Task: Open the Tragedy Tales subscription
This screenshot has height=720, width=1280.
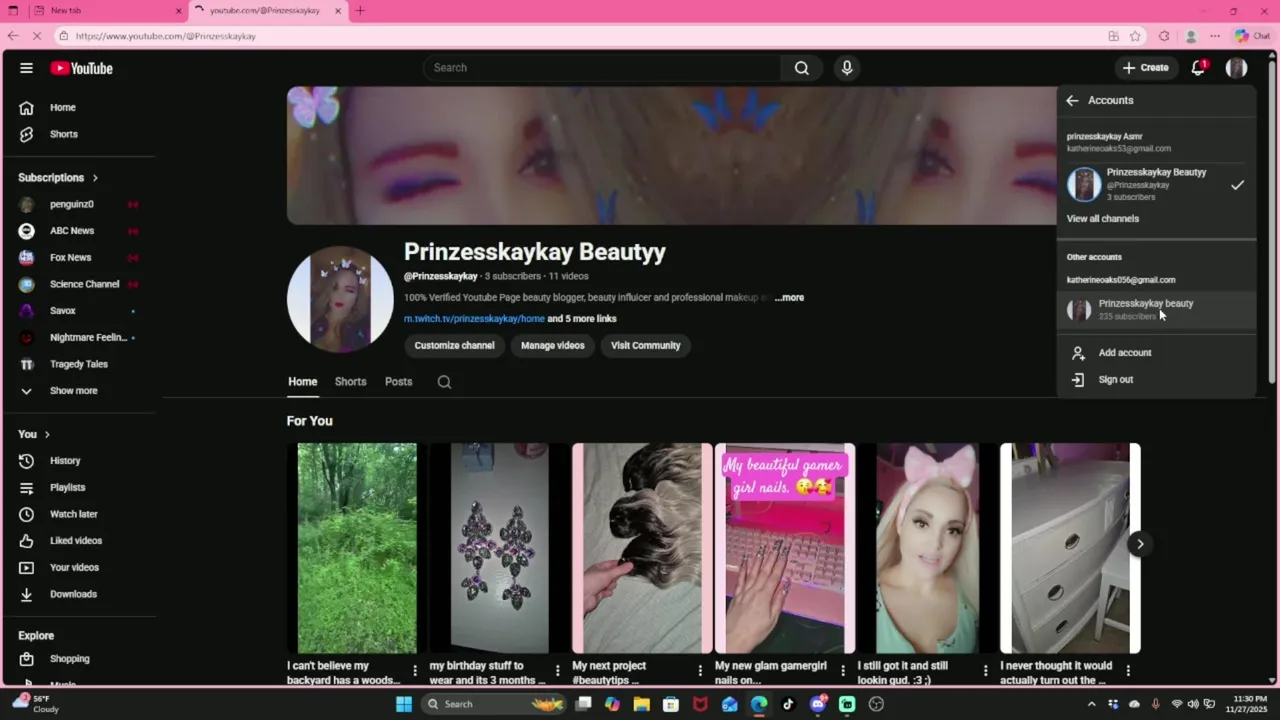Action: [80, 364]
